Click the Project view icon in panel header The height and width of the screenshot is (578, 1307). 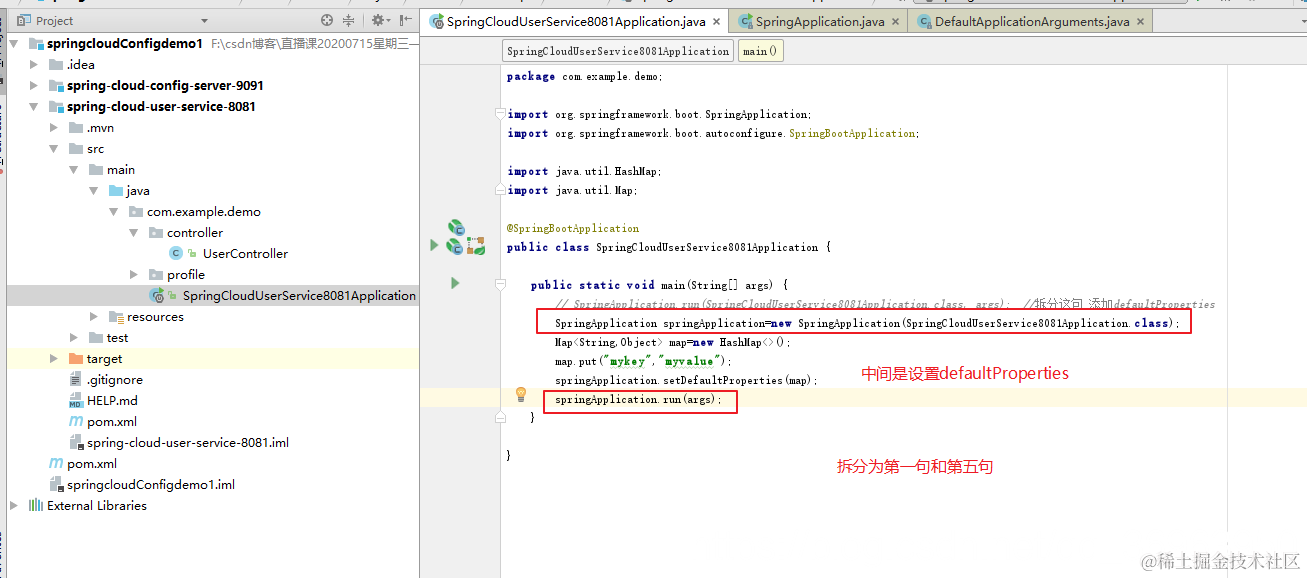24,20
